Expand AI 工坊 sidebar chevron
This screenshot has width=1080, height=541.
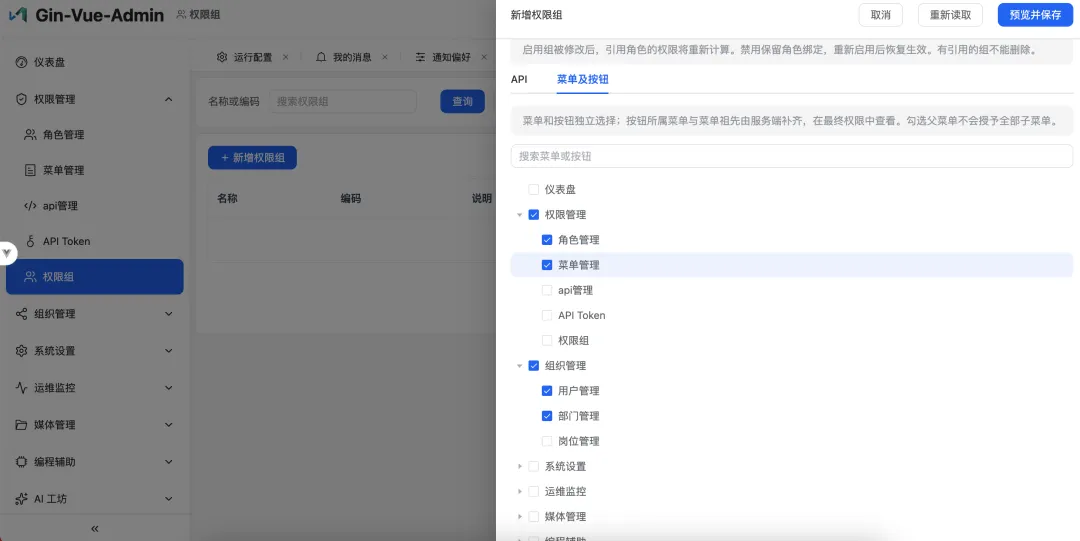click(x=169, y=498)
